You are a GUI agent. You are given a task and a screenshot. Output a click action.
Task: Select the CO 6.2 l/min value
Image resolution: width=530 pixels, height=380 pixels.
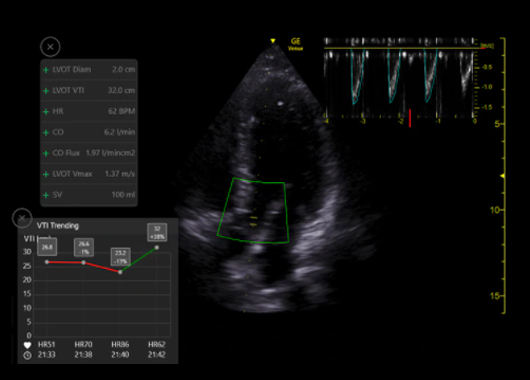click(x=119, y=132)
